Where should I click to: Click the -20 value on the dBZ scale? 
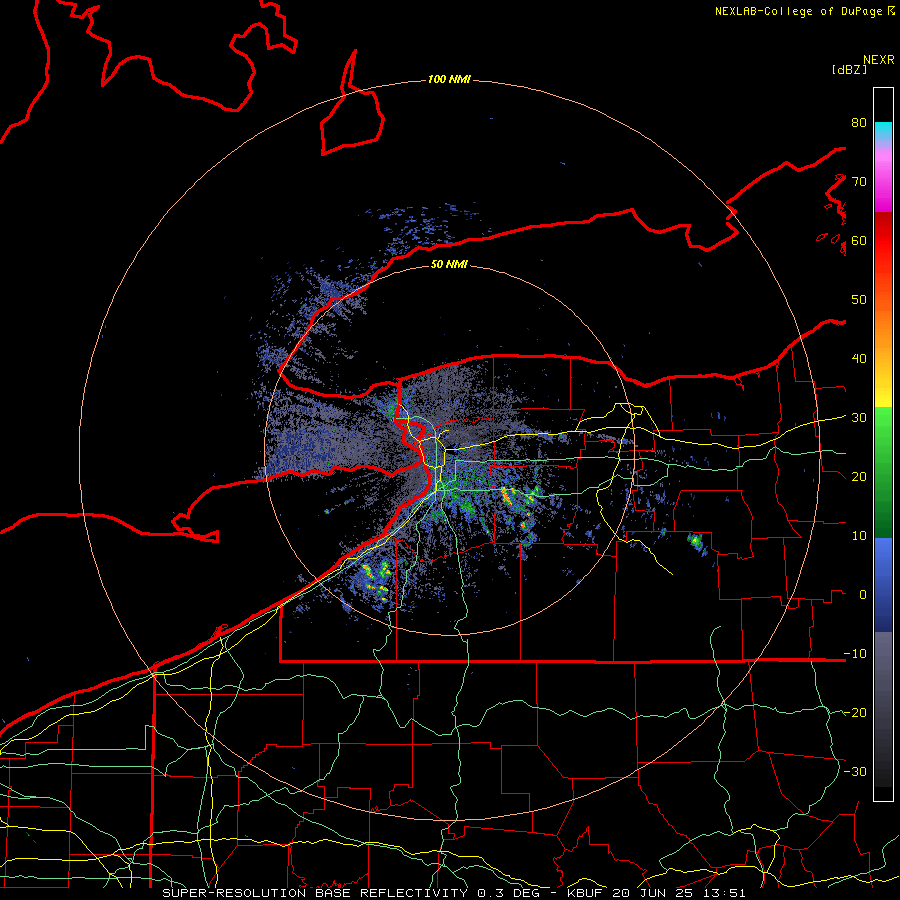[855, 712]
